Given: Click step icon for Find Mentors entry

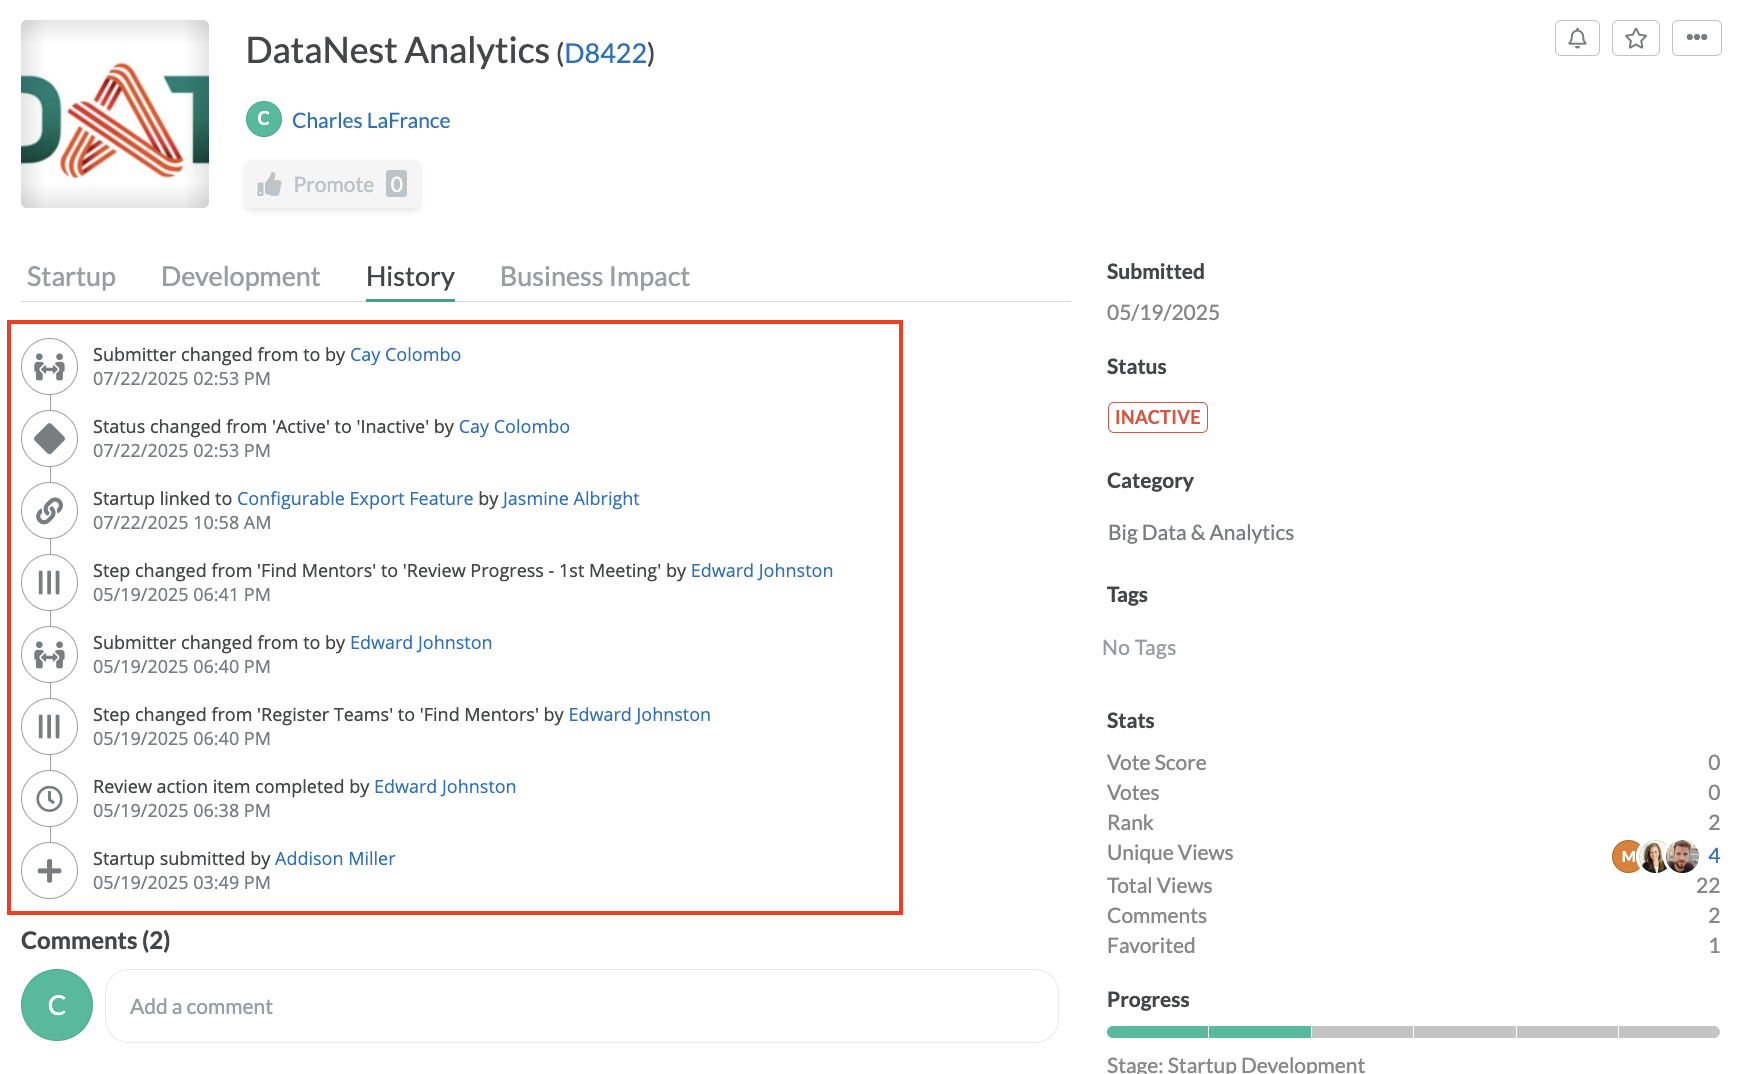Looking at the screenshot, I should (x=50, y=727).
